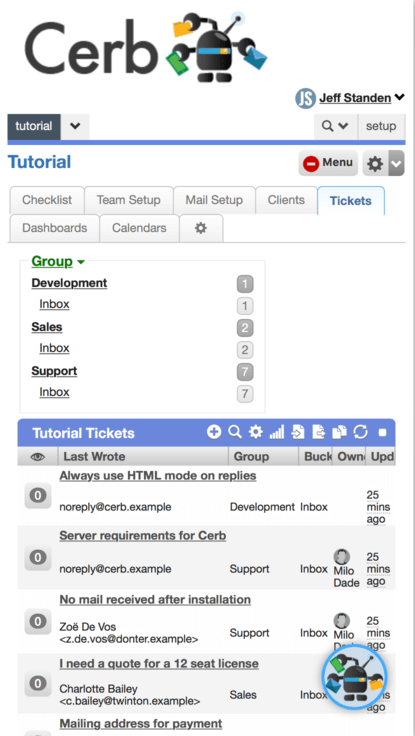Show subtotals bar chart icon
Screen dimensions: 415x736
277,432
